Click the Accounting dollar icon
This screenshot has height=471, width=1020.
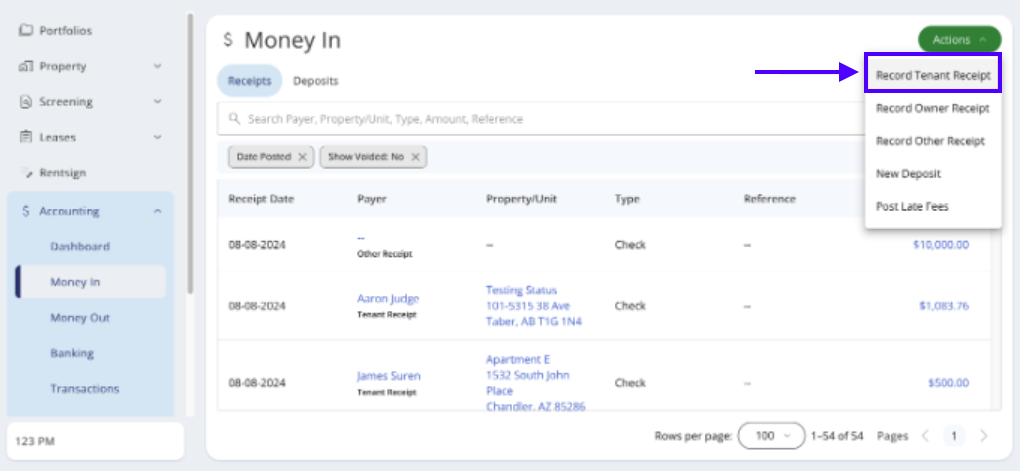pyautogui.click(x=26, y=211)
